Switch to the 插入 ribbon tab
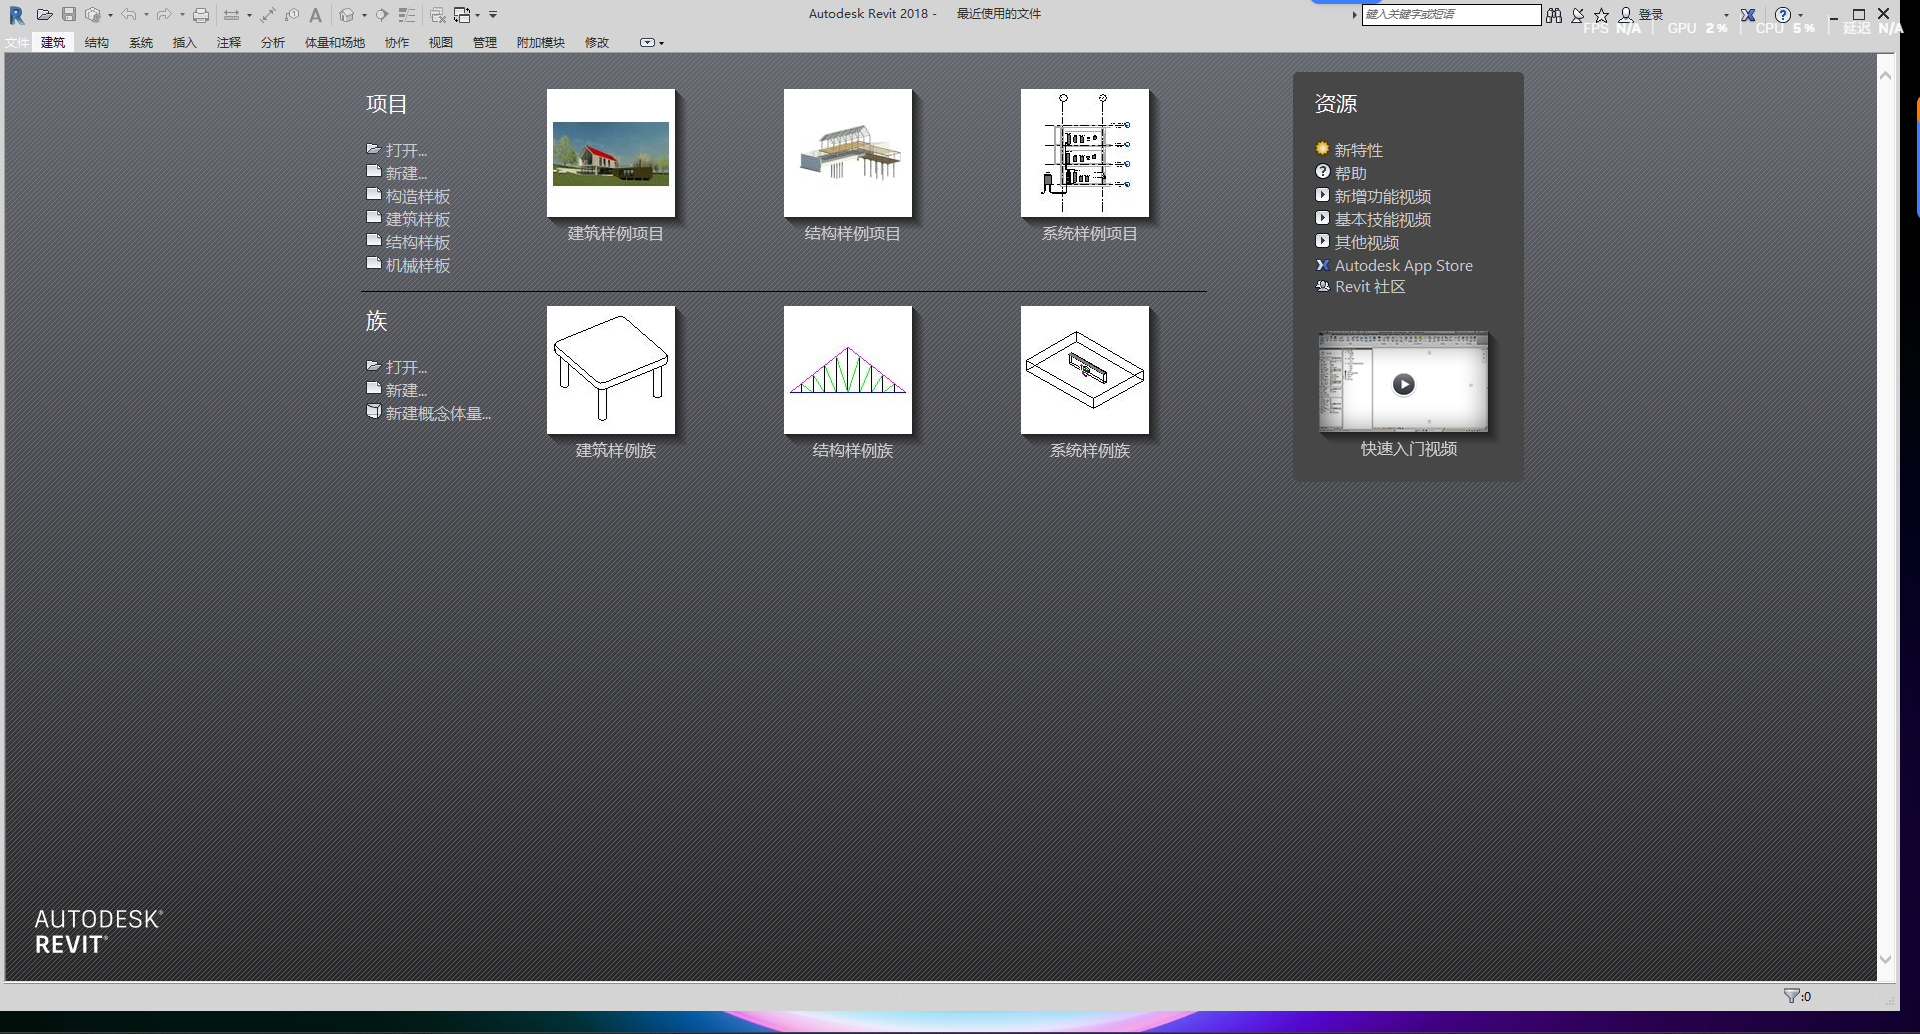1920x1034 pixels. [x=184, y=43]
